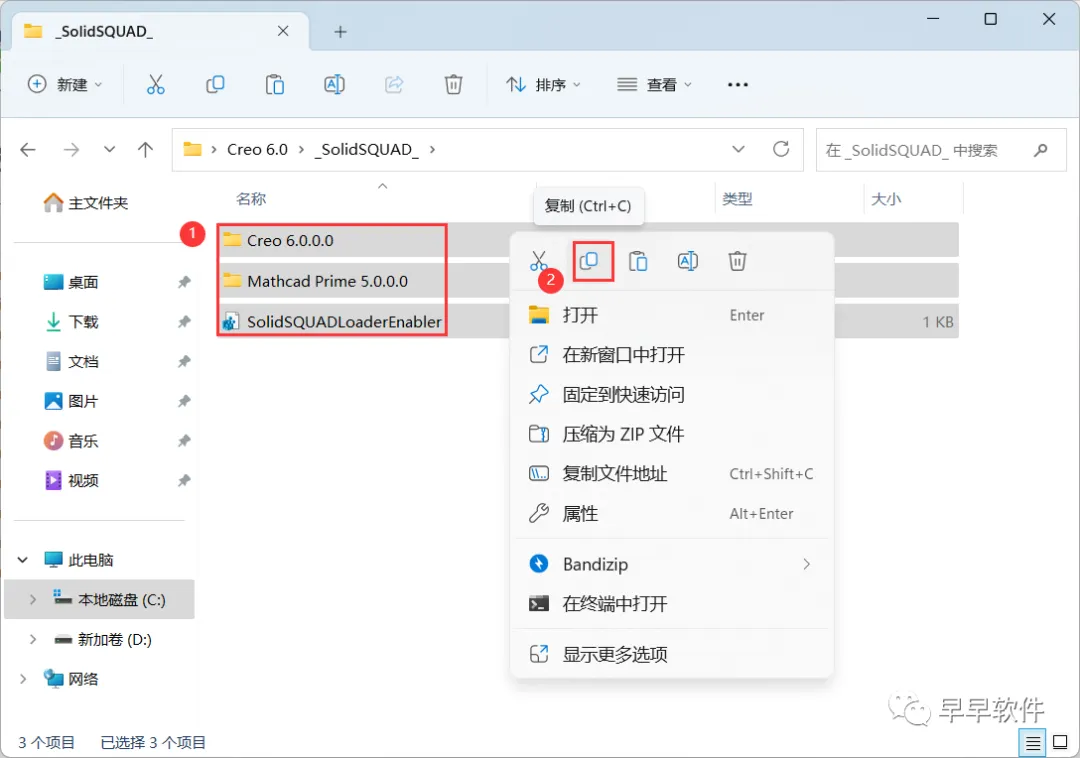Click the Share icon in the top toolbar
This screenshot has height=758, width=1080.
click(x=394, y=85)
